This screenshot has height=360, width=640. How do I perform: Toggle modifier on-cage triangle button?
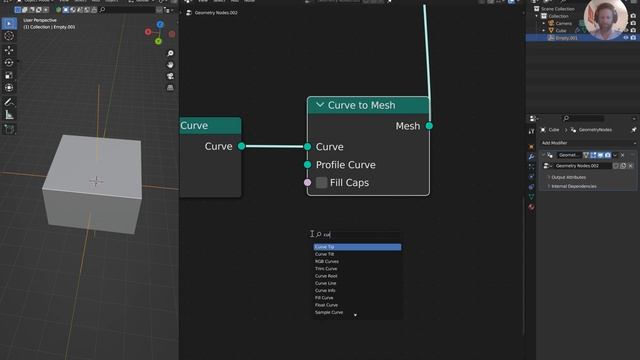pos(586,155)
